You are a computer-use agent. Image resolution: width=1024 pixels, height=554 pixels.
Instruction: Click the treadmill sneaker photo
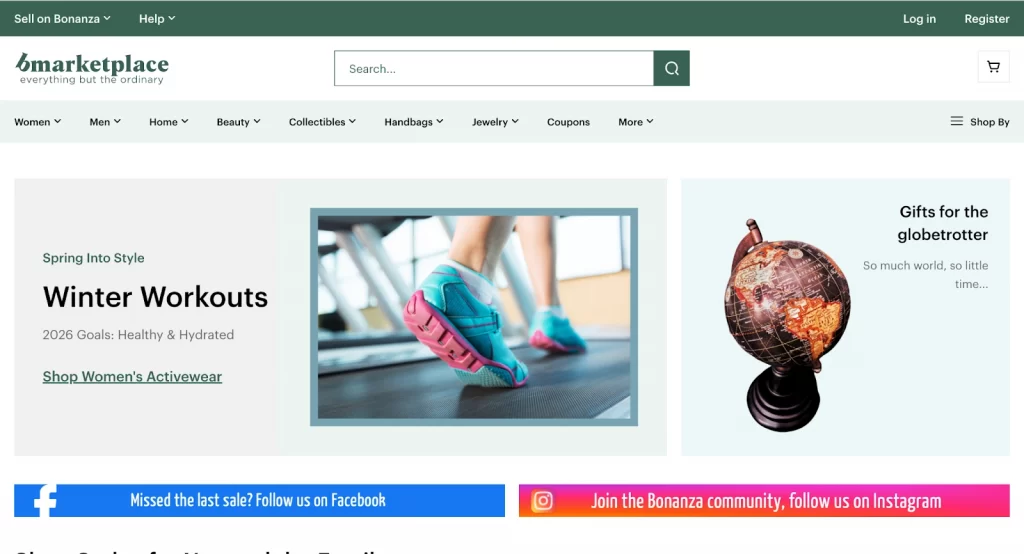pos(473,317)
